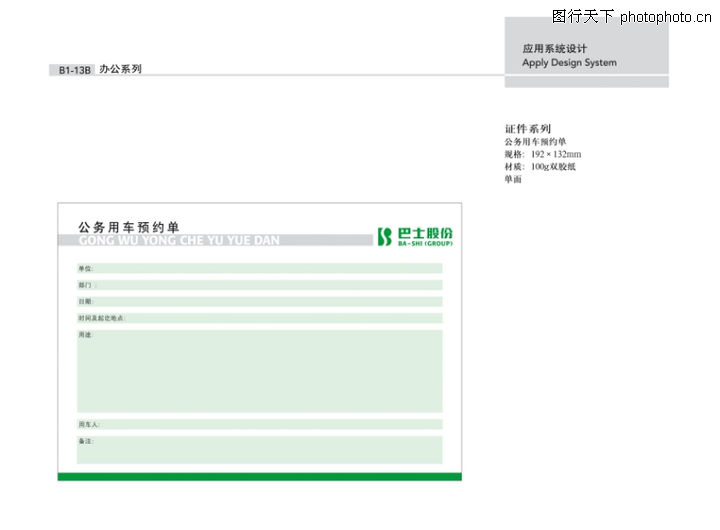Viewport: 720px width, 530px height.
Task: Click the 图行天下 watermark text
Action: click(x=583, y=16)
